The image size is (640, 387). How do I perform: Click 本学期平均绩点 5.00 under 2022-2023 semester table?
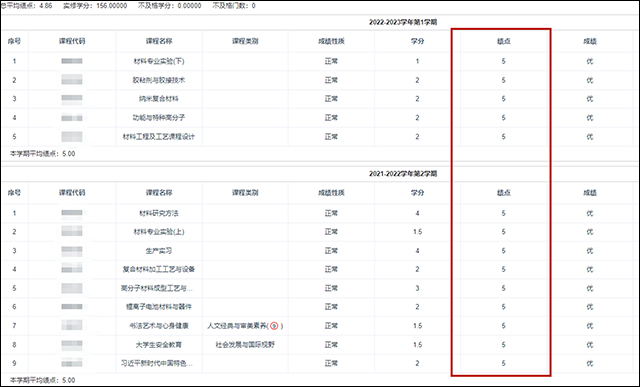click(42, 154)
